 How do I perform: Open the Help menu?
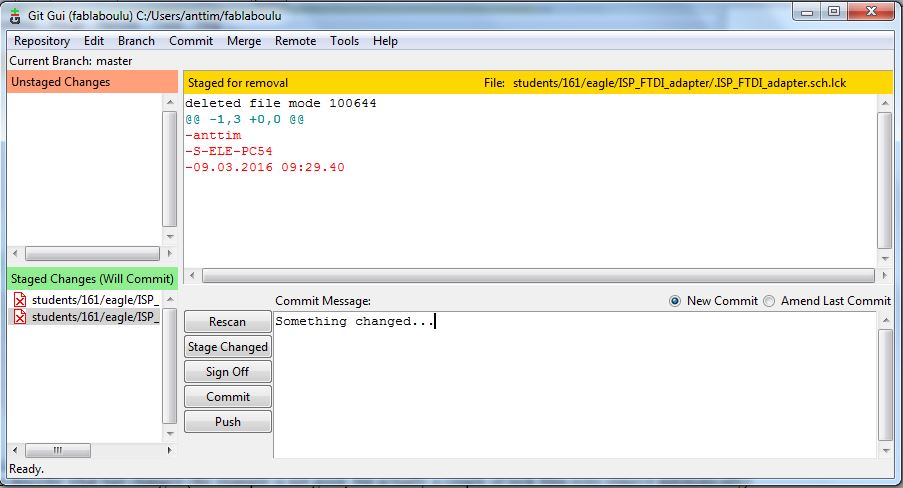click(x=385, y=41)
